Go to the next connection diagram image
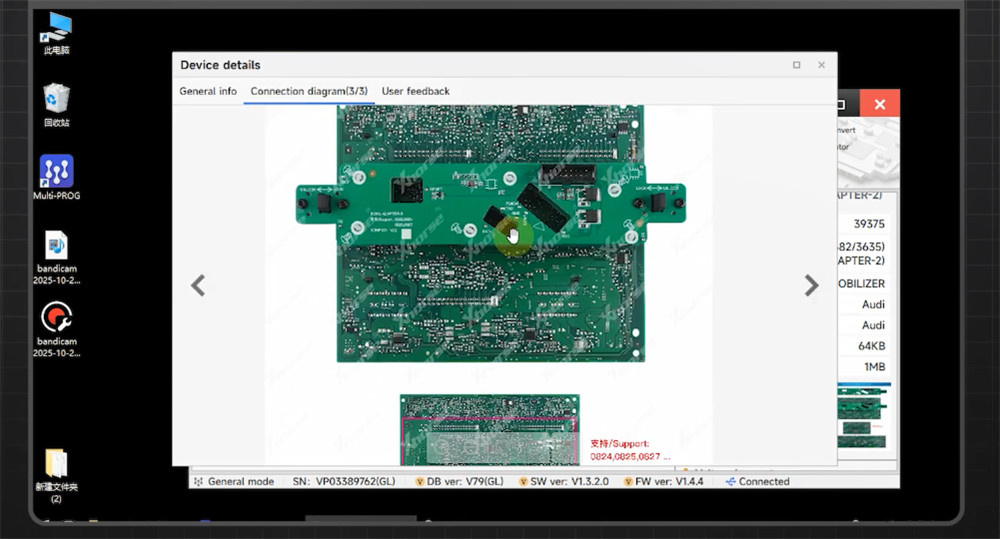The width and height of the screenshot is (1000, 539). pos(811,286)
